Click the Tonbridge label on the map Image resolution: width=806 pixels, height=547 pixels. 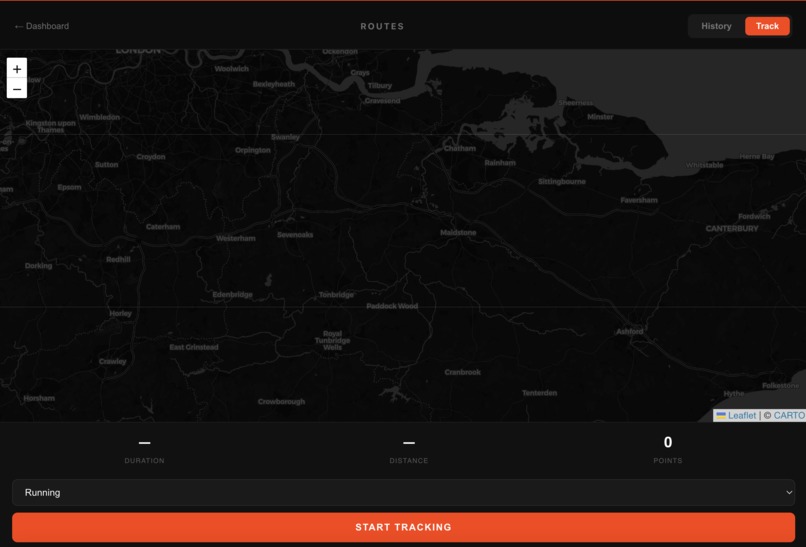[336, 295]
